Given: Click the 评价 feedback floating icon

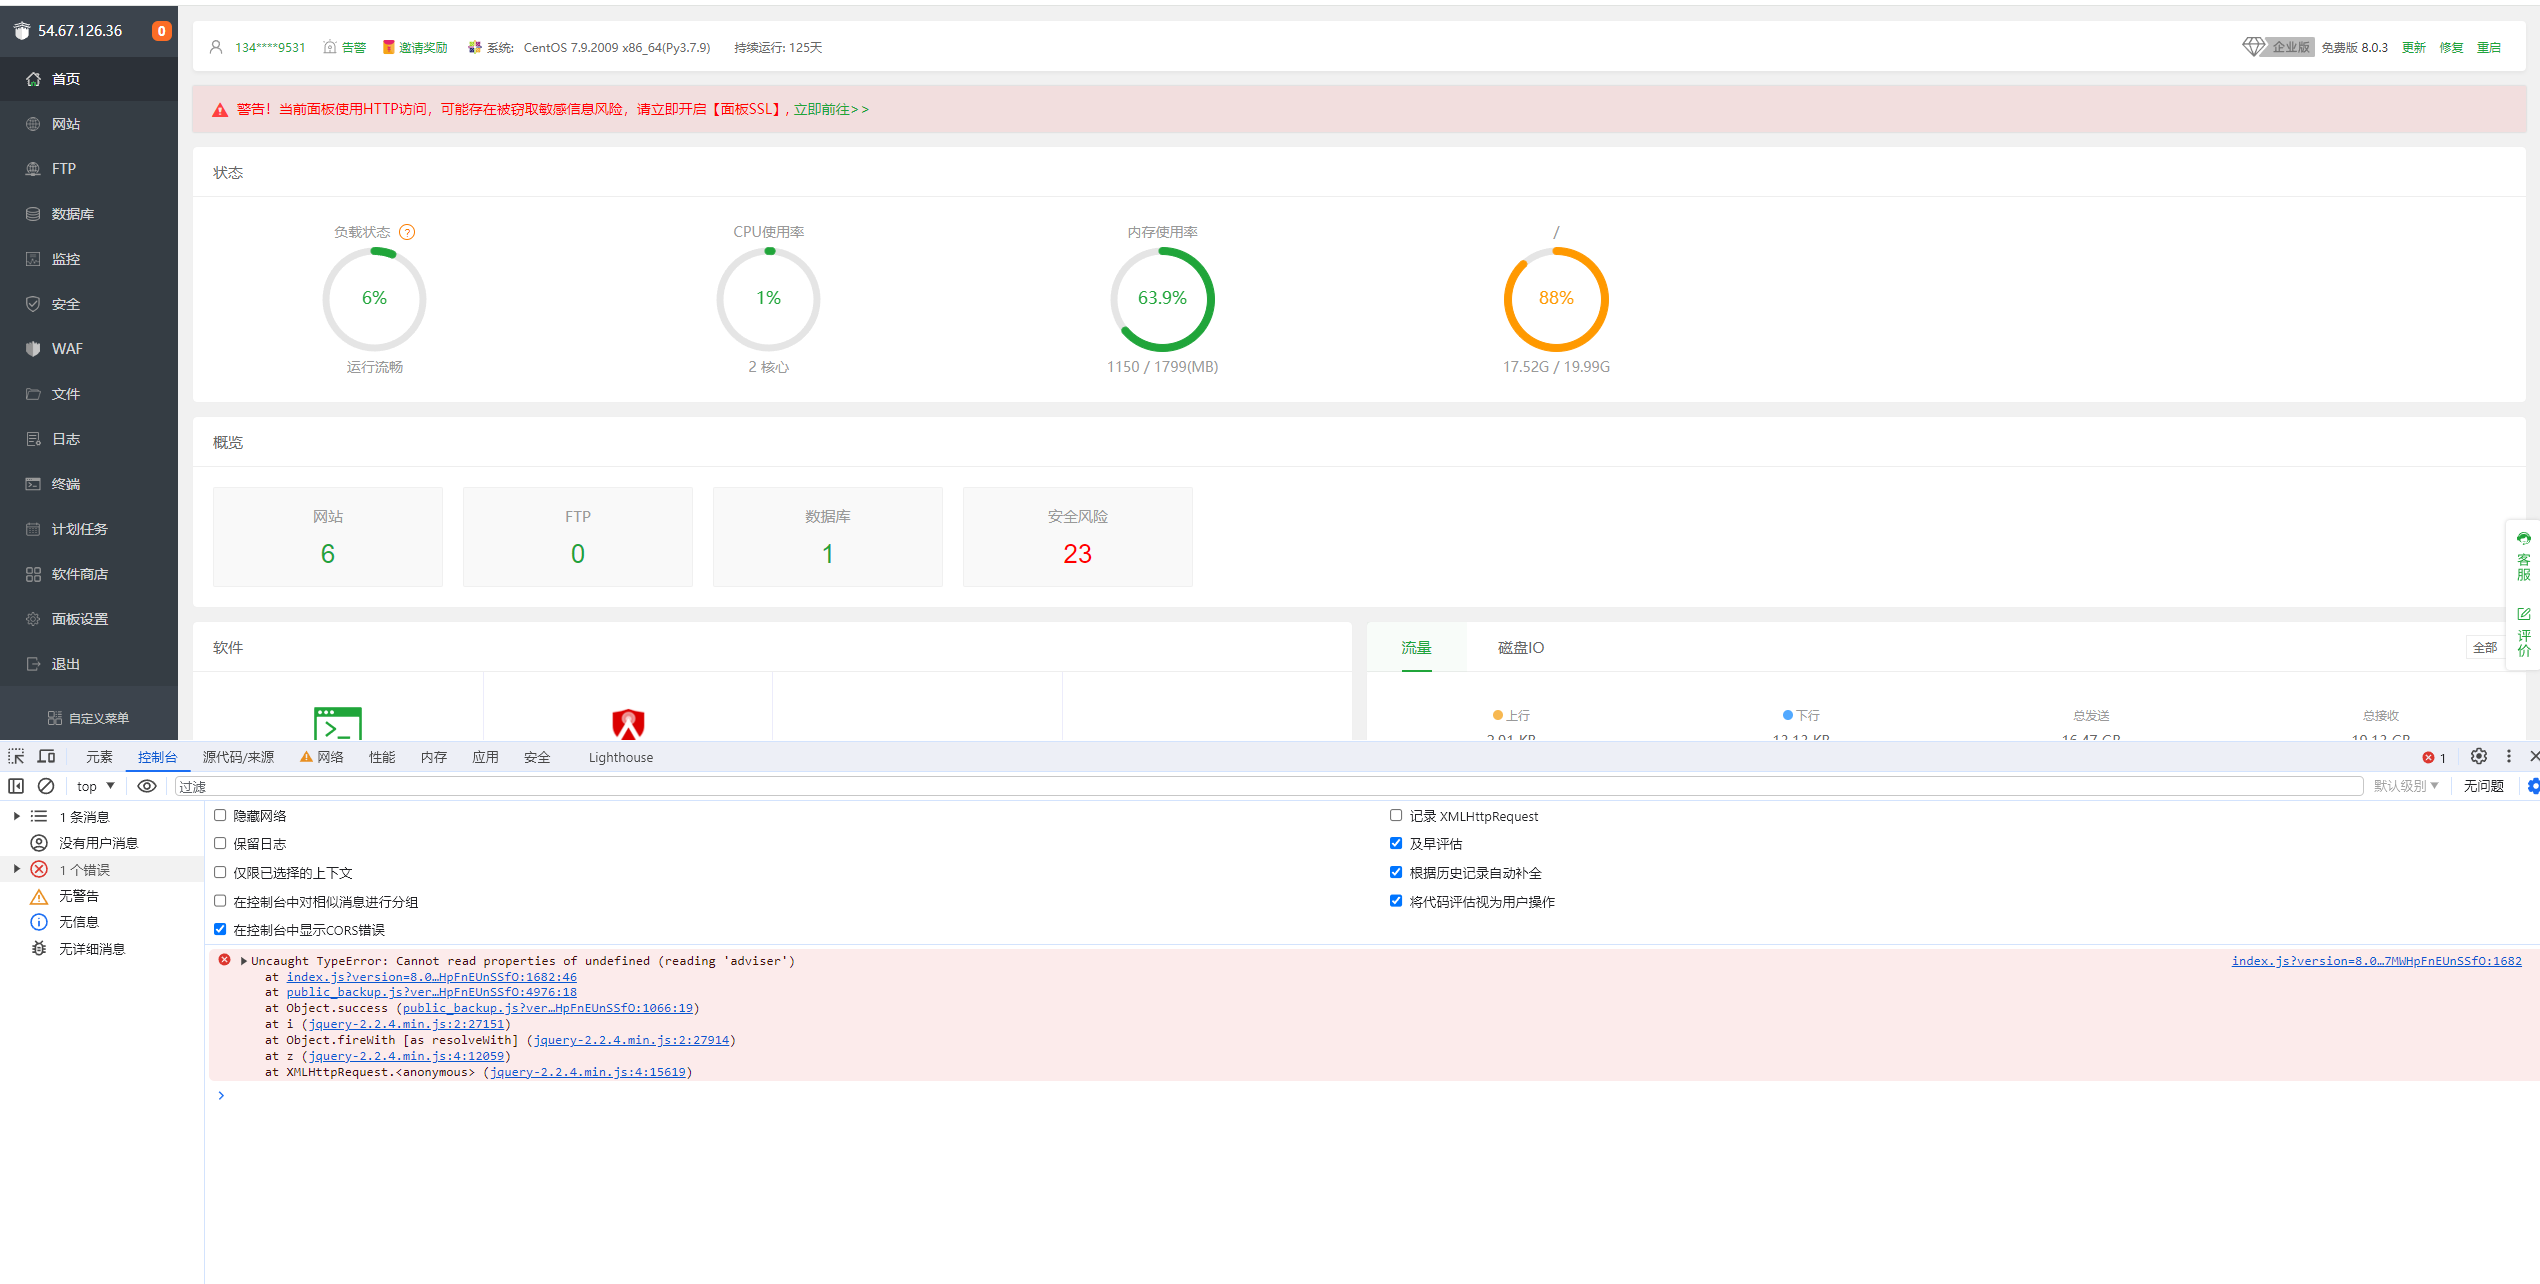Looking at the screenshot, I should [x=2524, y=631].
